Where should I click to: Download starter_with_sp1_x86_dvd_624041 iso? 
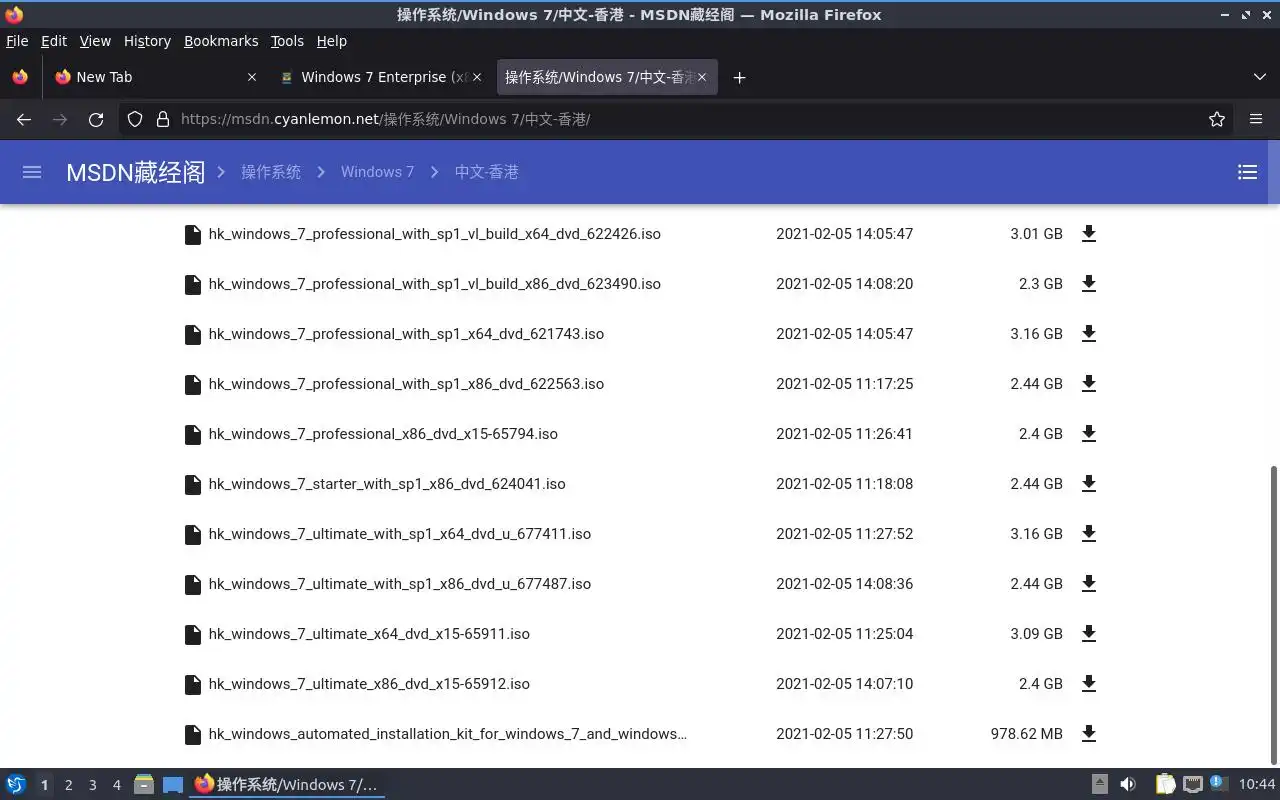tap(1089, 484)
